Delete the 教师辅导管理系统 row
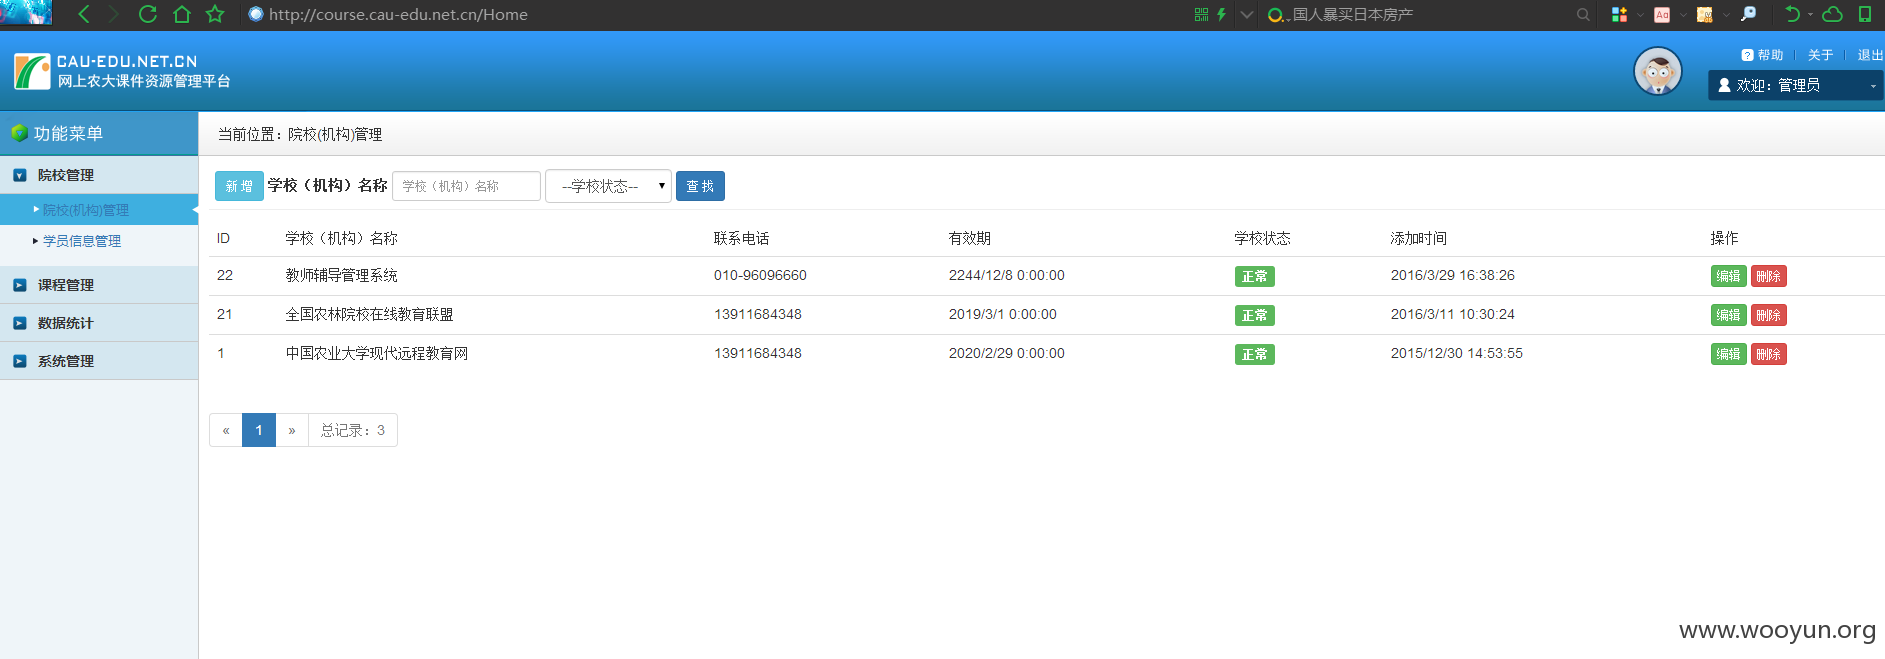1885x659 pixels. pyautogui.click(x=1768, y=276)
